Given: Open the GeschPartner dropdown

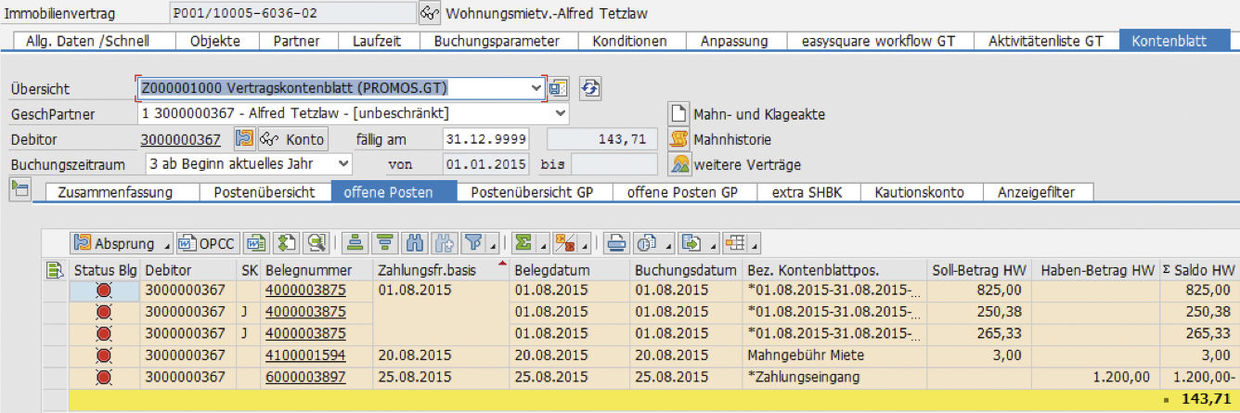Looking at the screenshot, I should point(559,113).
